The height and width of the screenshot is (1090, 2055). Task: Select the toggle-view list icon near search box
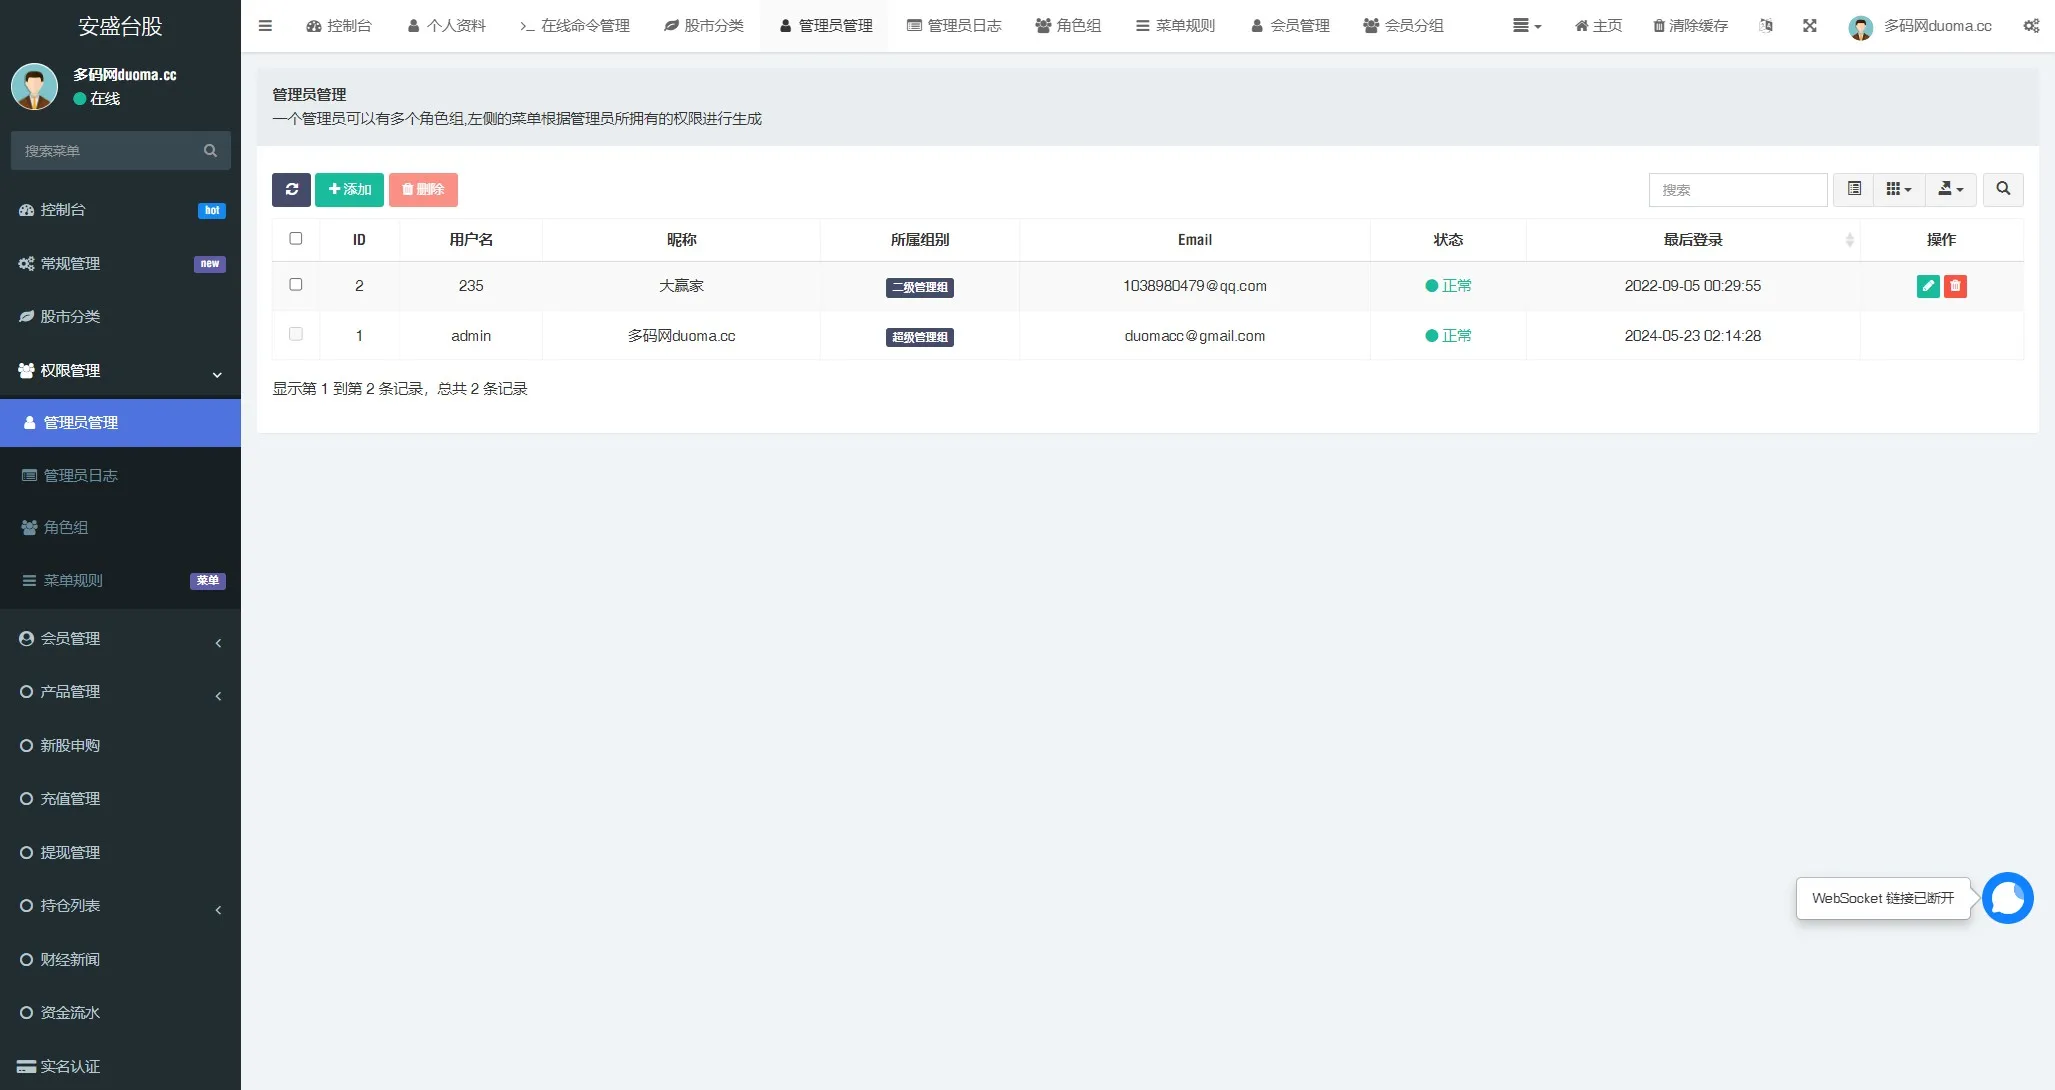(x=1853, y=189)
